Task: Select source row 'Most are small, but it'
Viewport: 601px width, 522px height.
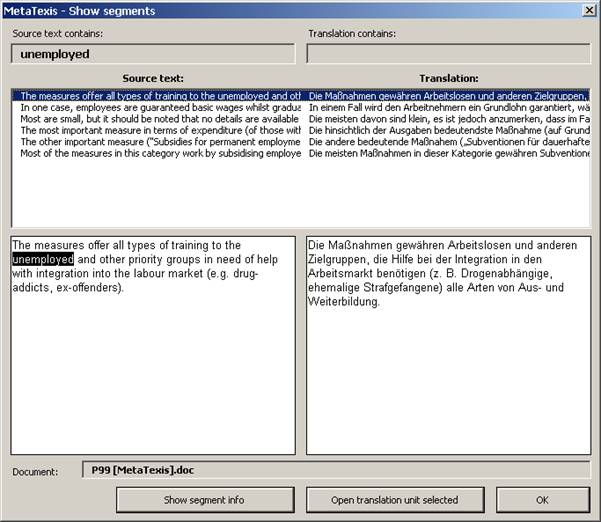Action: (160, 118)
